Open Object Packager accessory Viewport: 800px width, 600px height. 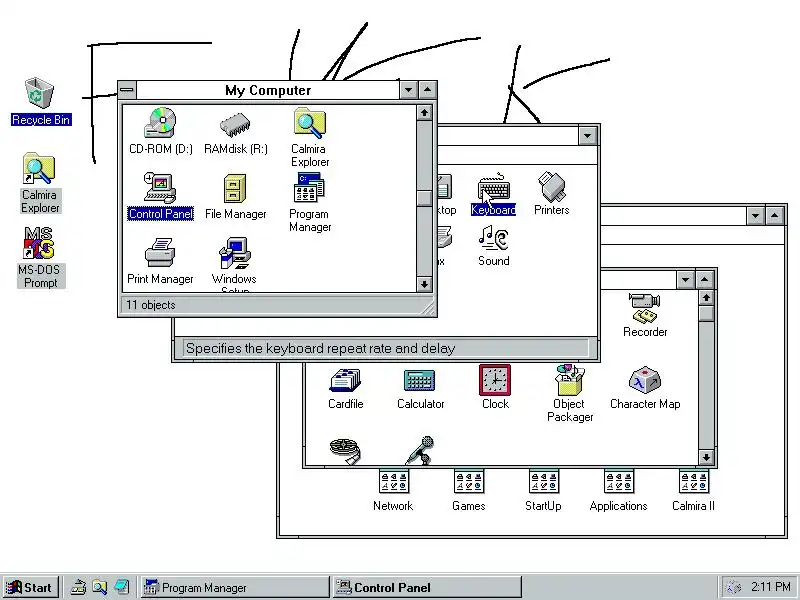coord(570,393)
